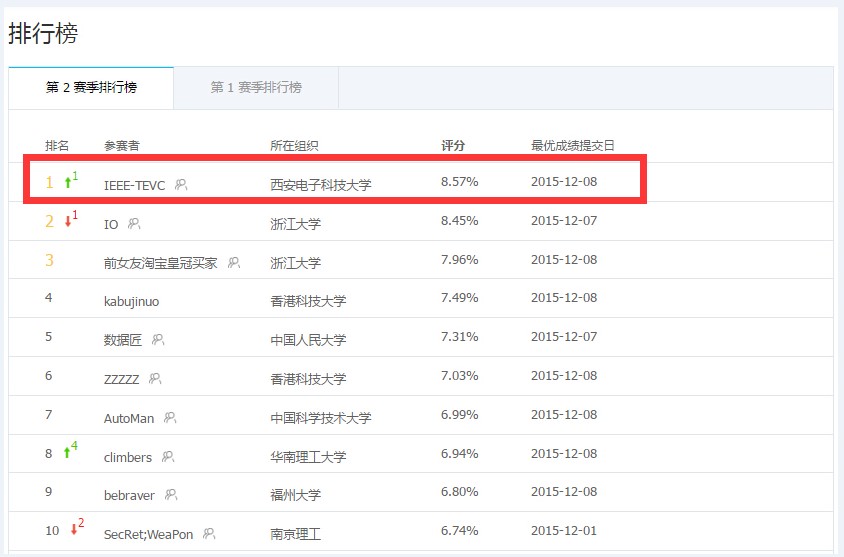The height and width of the screenshot is (557, 844).
Task: Click organization 南京理工
Action: [296, 534]
